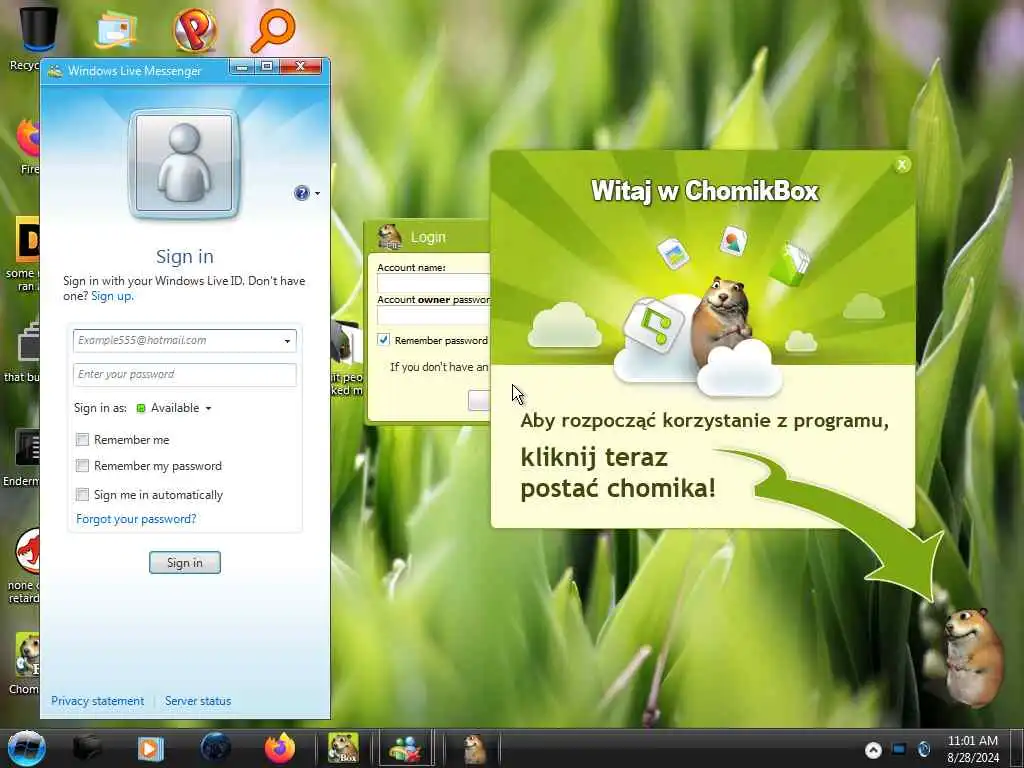Click the hamster taskbar button
Image resolution: width=1024 pixels, height=768 pixels.
click(x=475, y=748)
